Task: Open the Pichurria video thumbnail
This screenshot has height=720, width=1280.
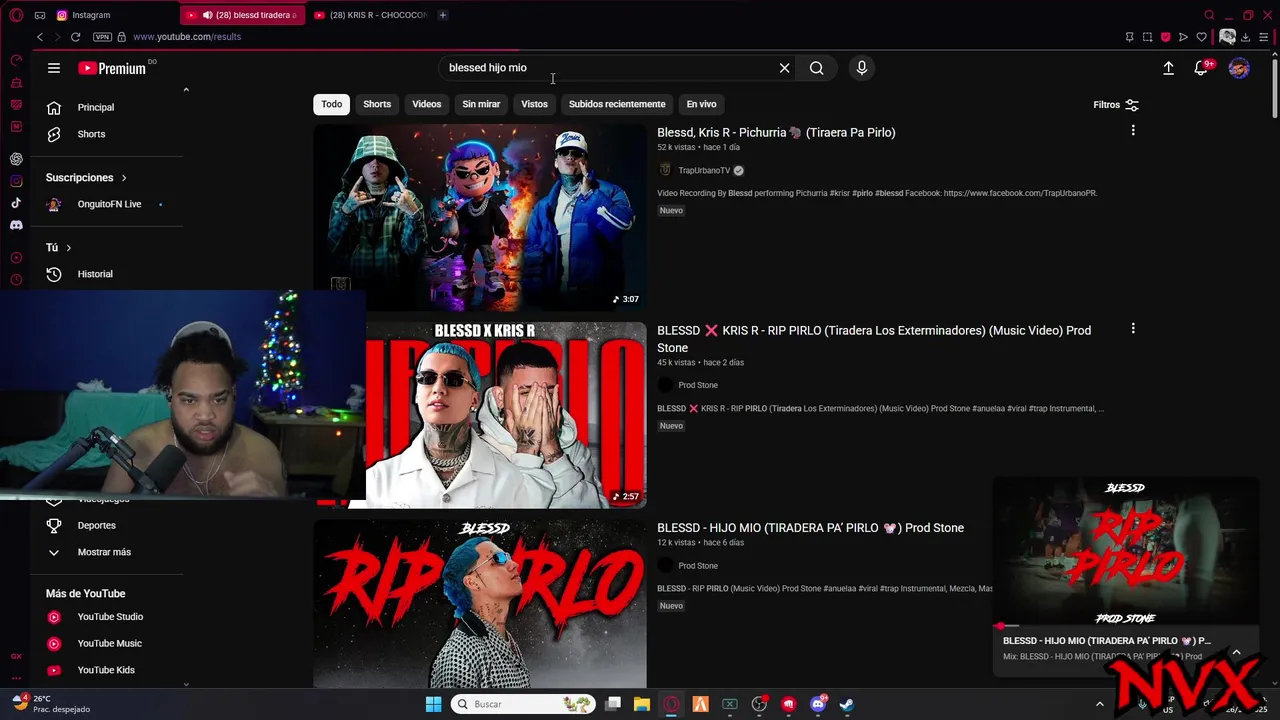Action: (480, 217)
